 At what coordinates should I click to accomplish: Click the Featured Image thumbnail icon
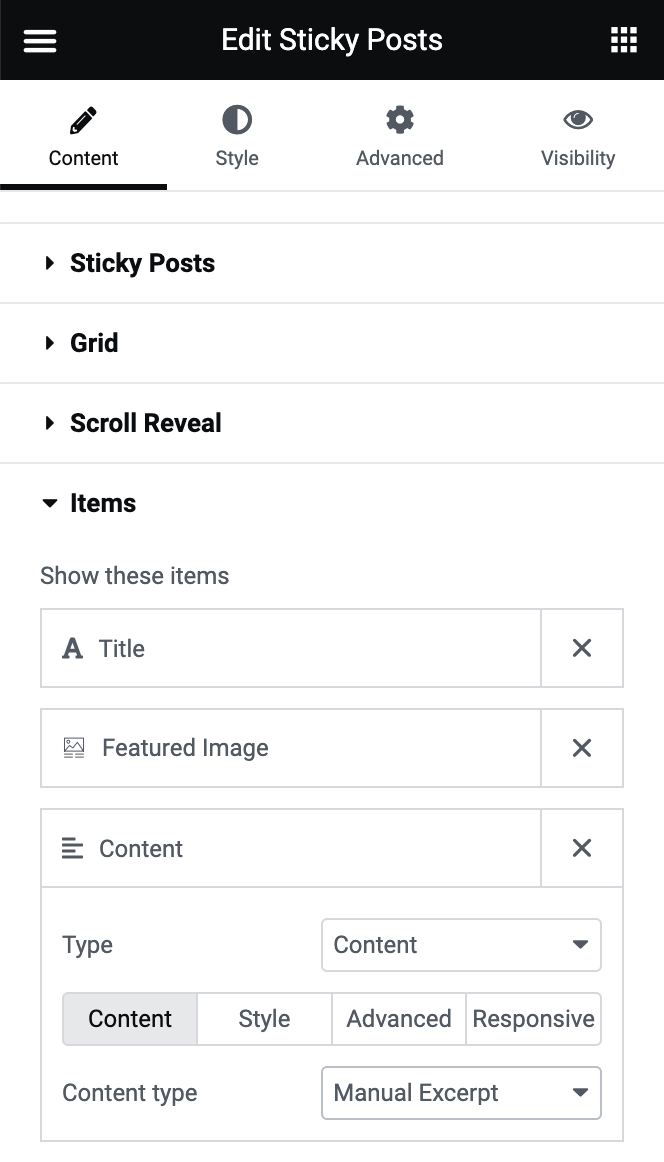pyautogui.click(x=72, y=748)
